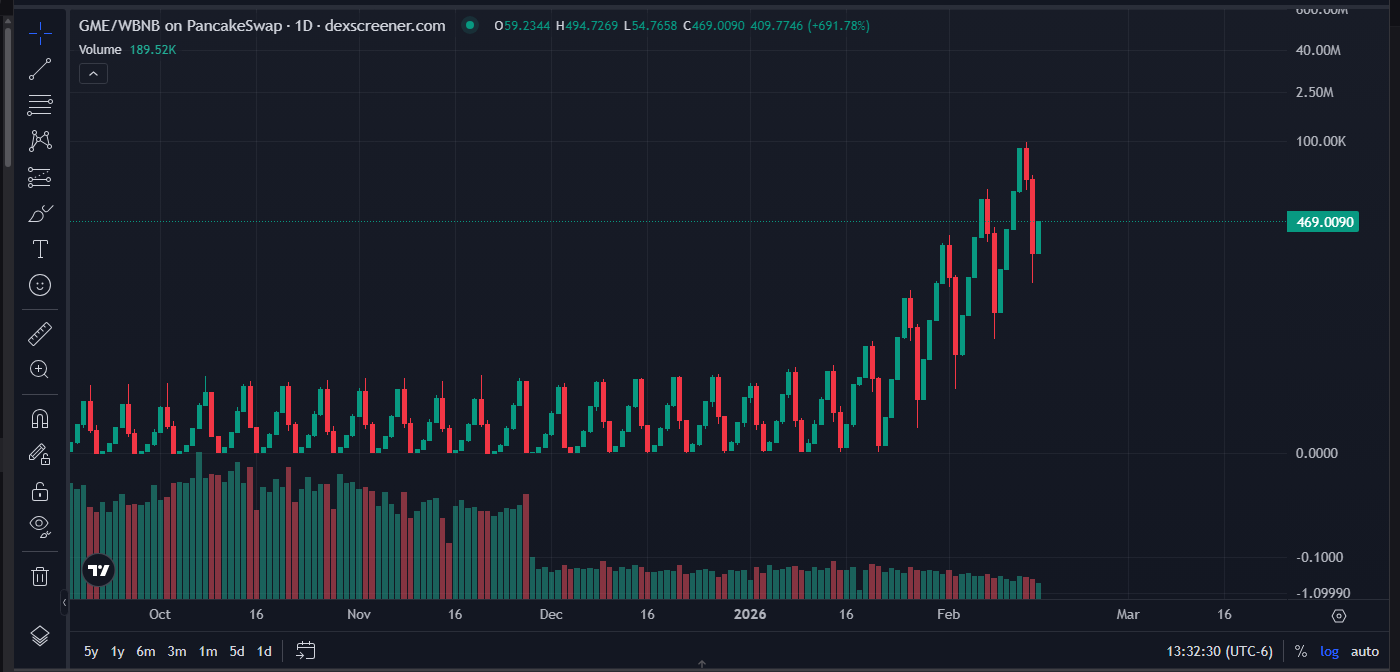The width and height of the screenshot is (1400, 672).
Task: Click the TradingView logo
Action: 98,570
